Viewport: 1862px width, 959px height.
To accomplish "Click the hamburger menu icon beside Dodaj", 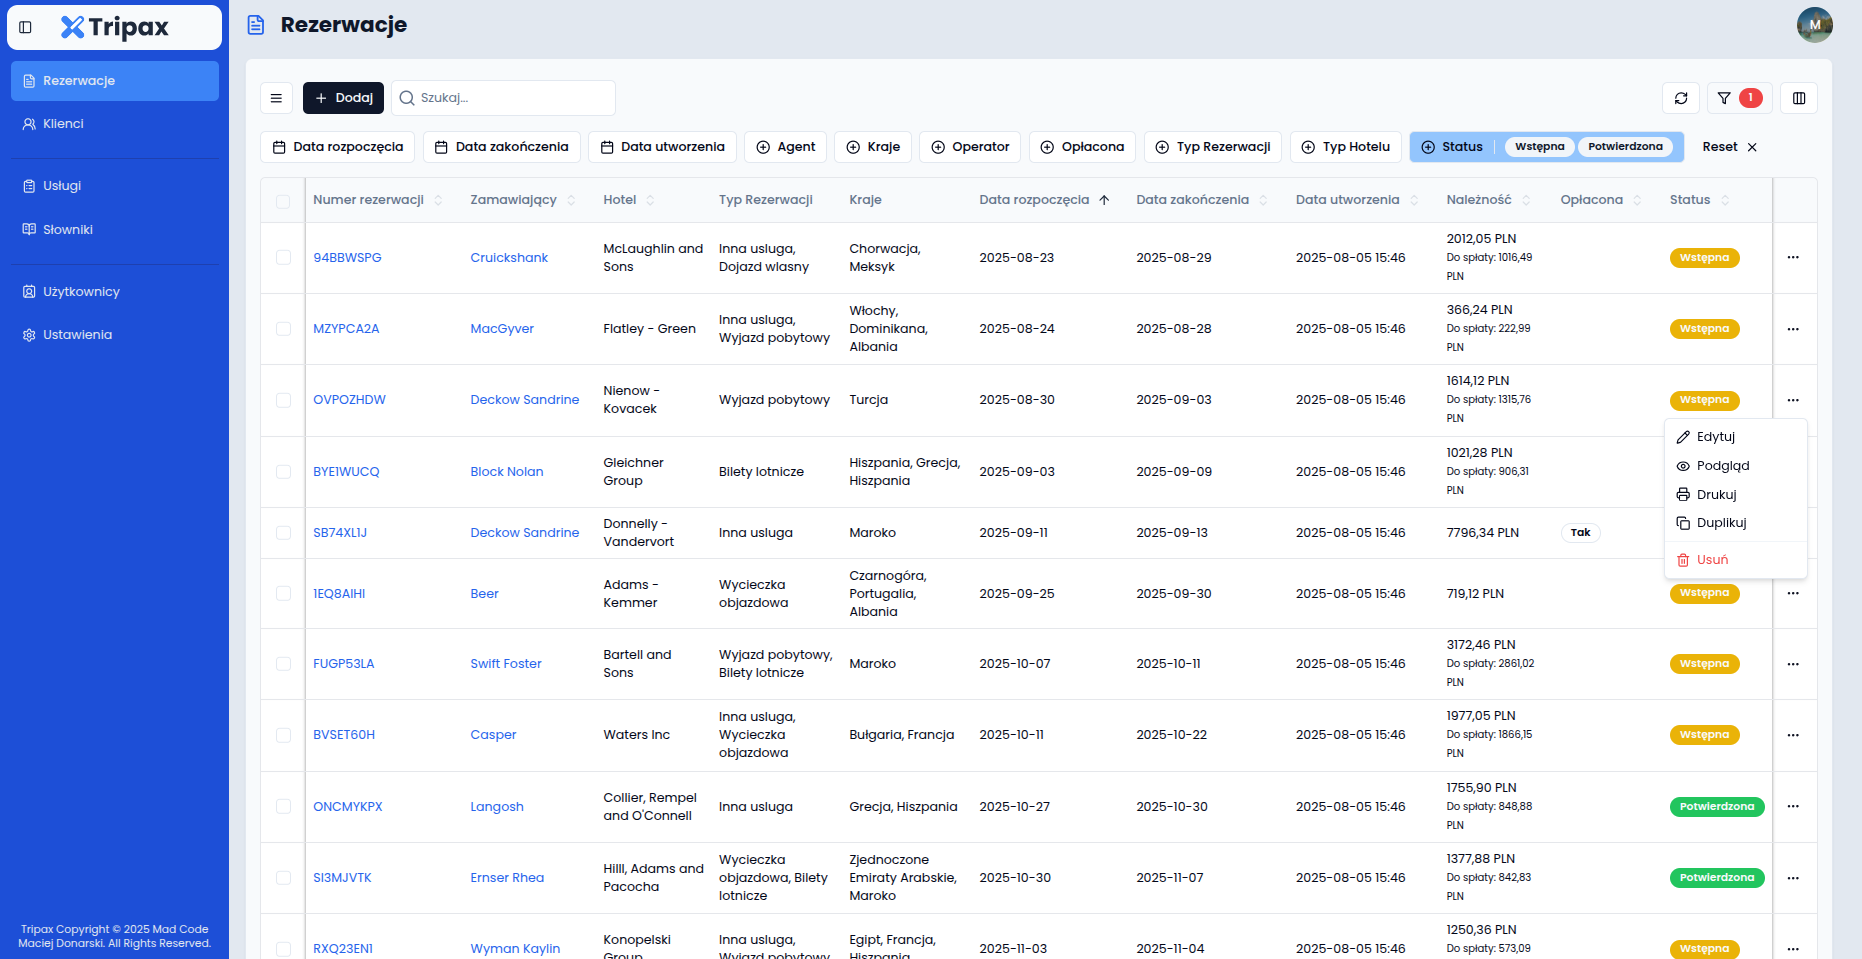I will (x=276, y=98).
